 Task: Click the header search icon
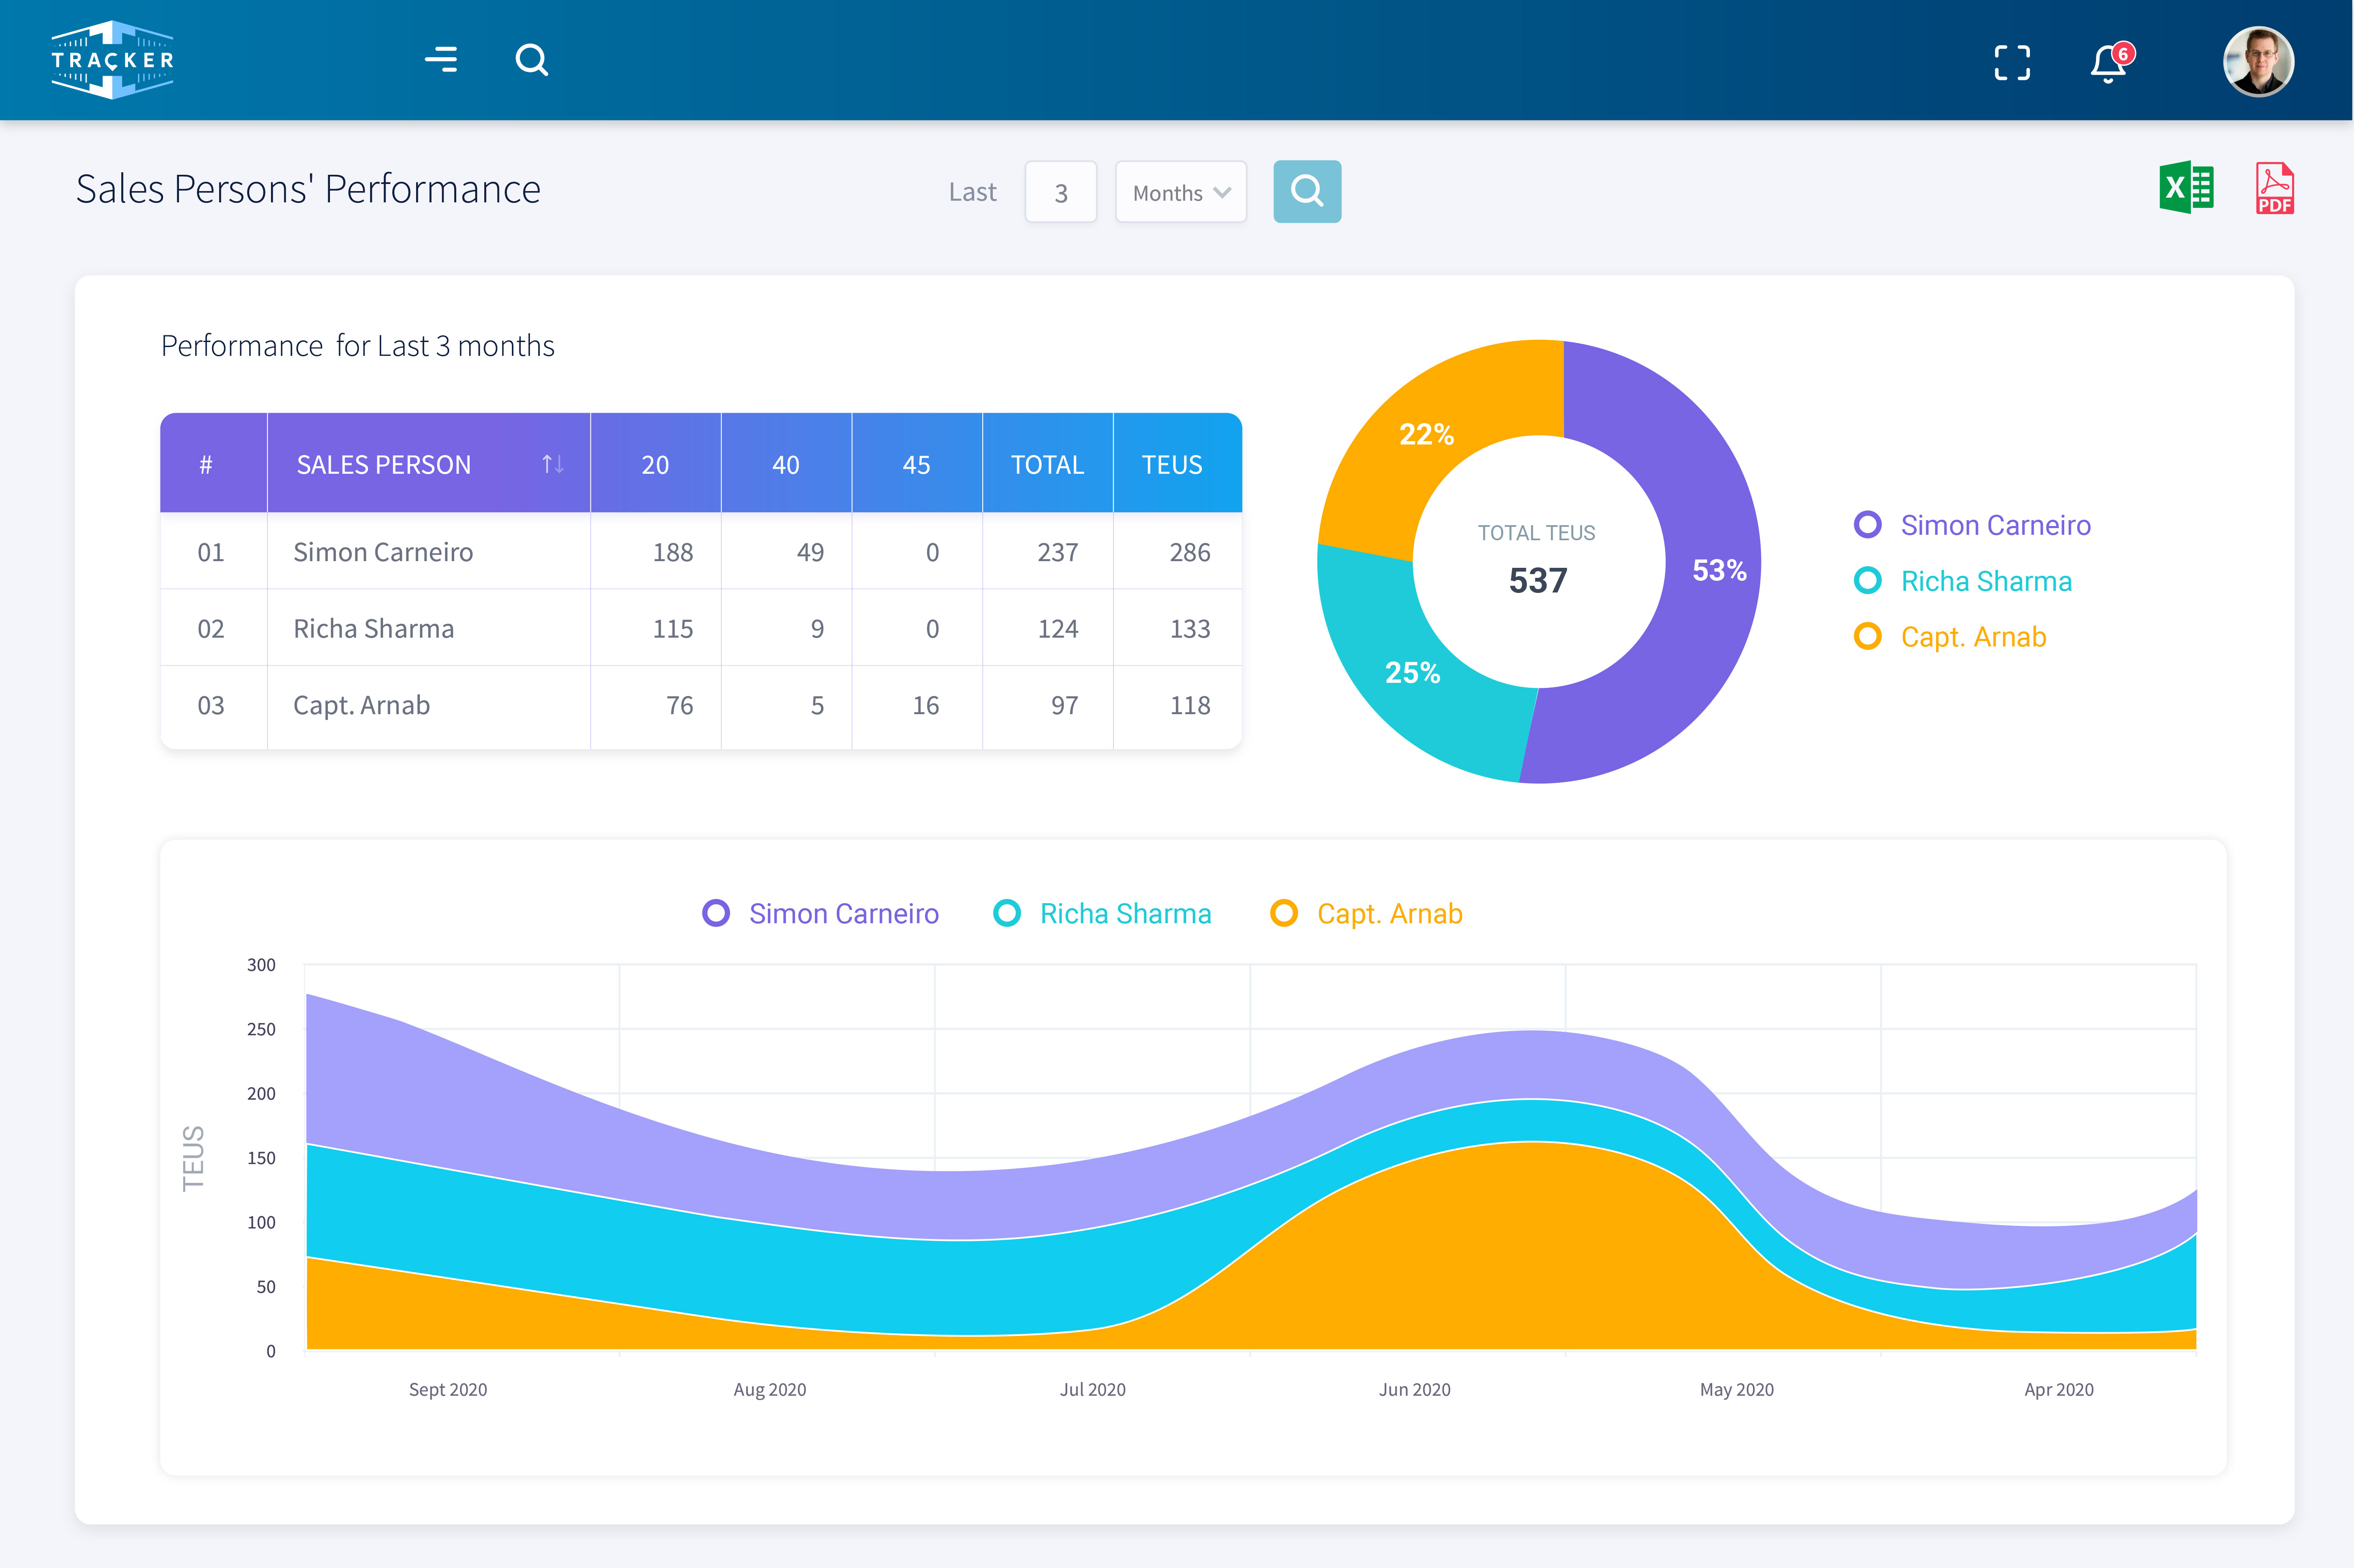tap(532, 60)
